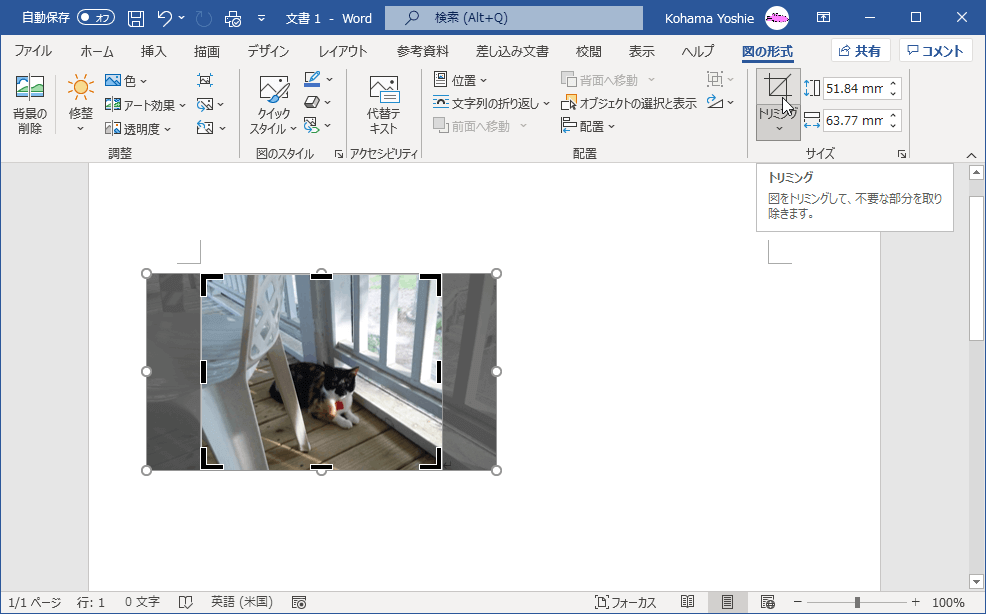The height and width of the screenshot is (614, 986).
Task: Open 文字列の折り返し wrap text dropdown
Action: pyautogui.click(x=492, y=103)
